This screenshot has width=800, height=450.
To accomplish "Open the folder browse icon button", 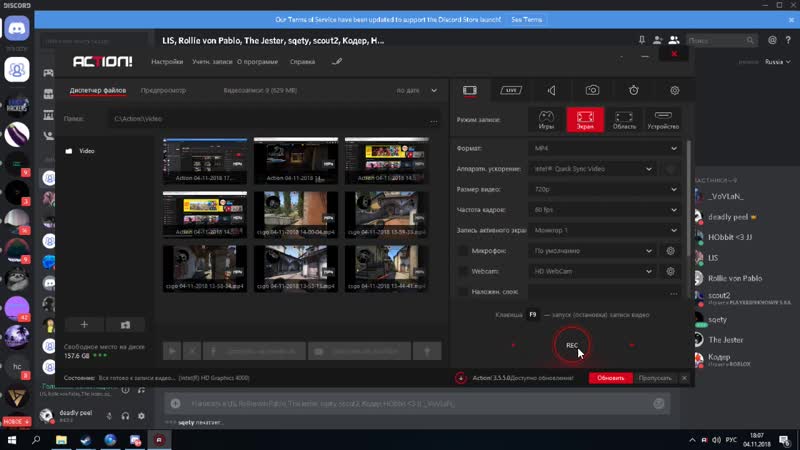I will (125, 324).
